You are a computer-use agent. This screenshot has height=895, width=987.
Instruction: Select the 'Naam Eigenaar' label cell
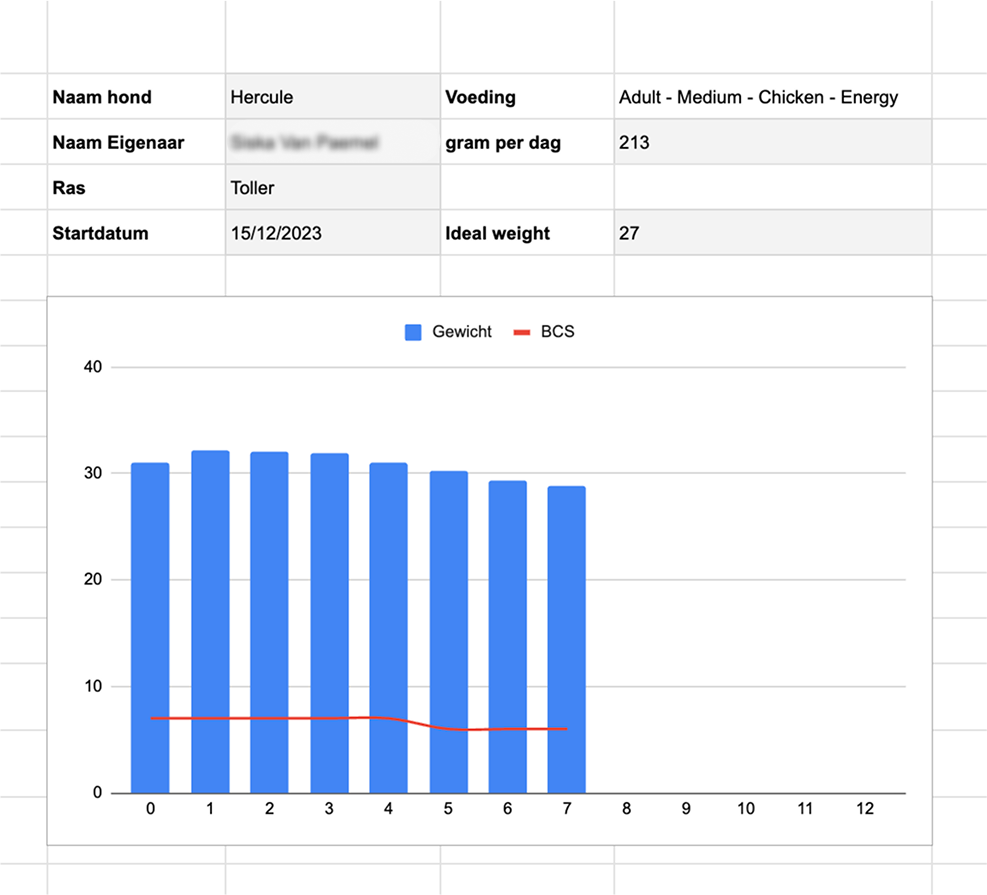137,142
